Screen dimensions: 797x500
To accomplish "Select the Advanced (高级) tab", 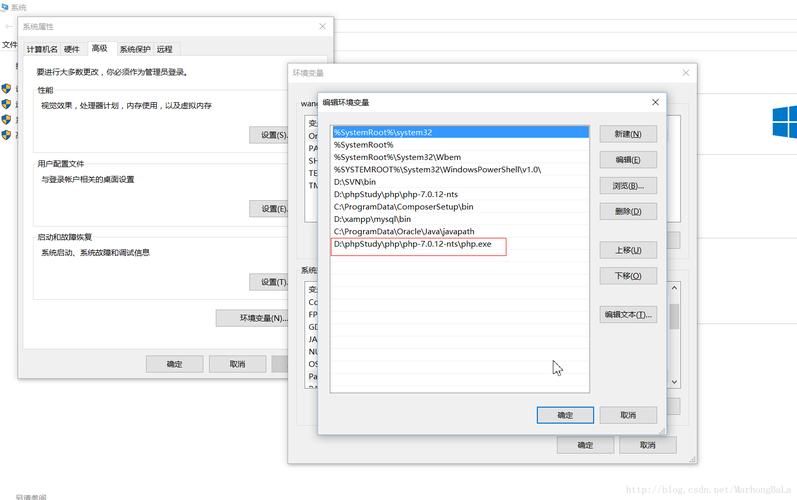I will (100, 48).
